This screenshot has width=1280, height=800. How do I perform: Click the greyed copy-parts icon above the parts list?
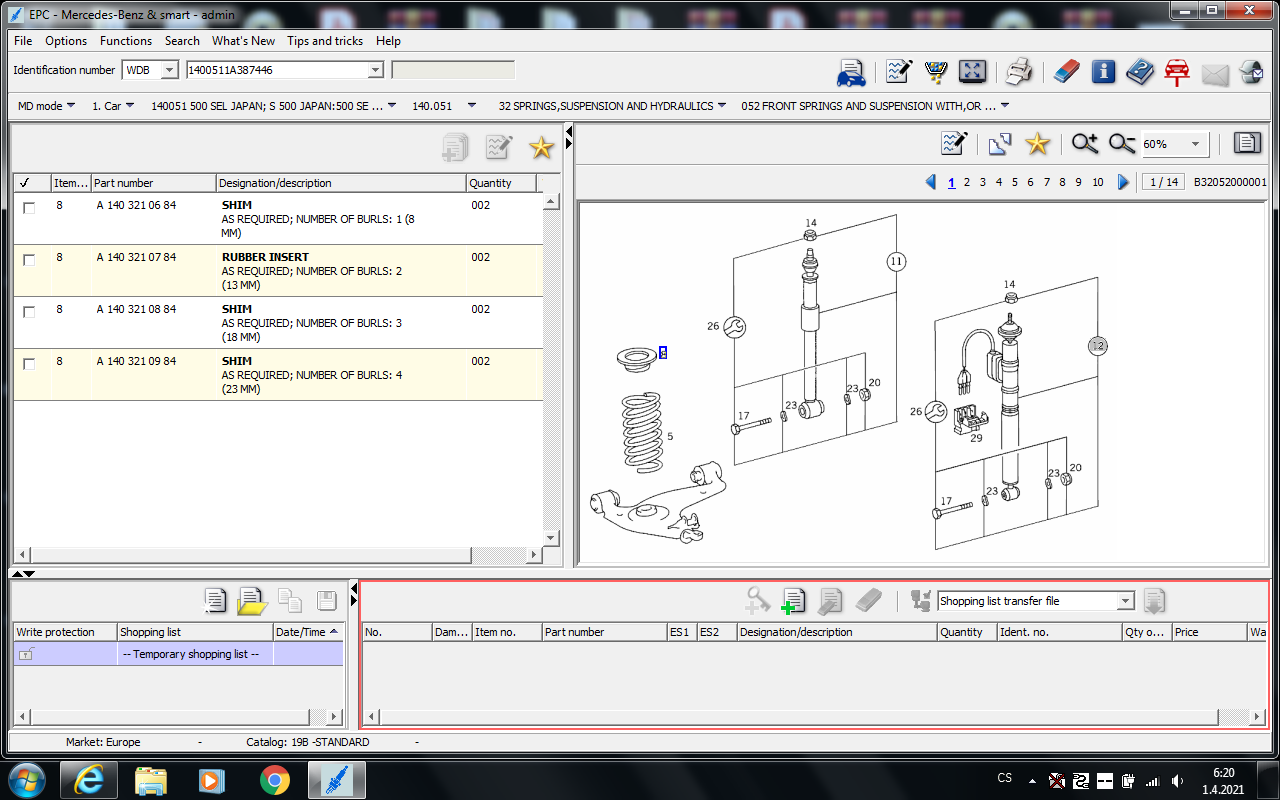point(455,147)
